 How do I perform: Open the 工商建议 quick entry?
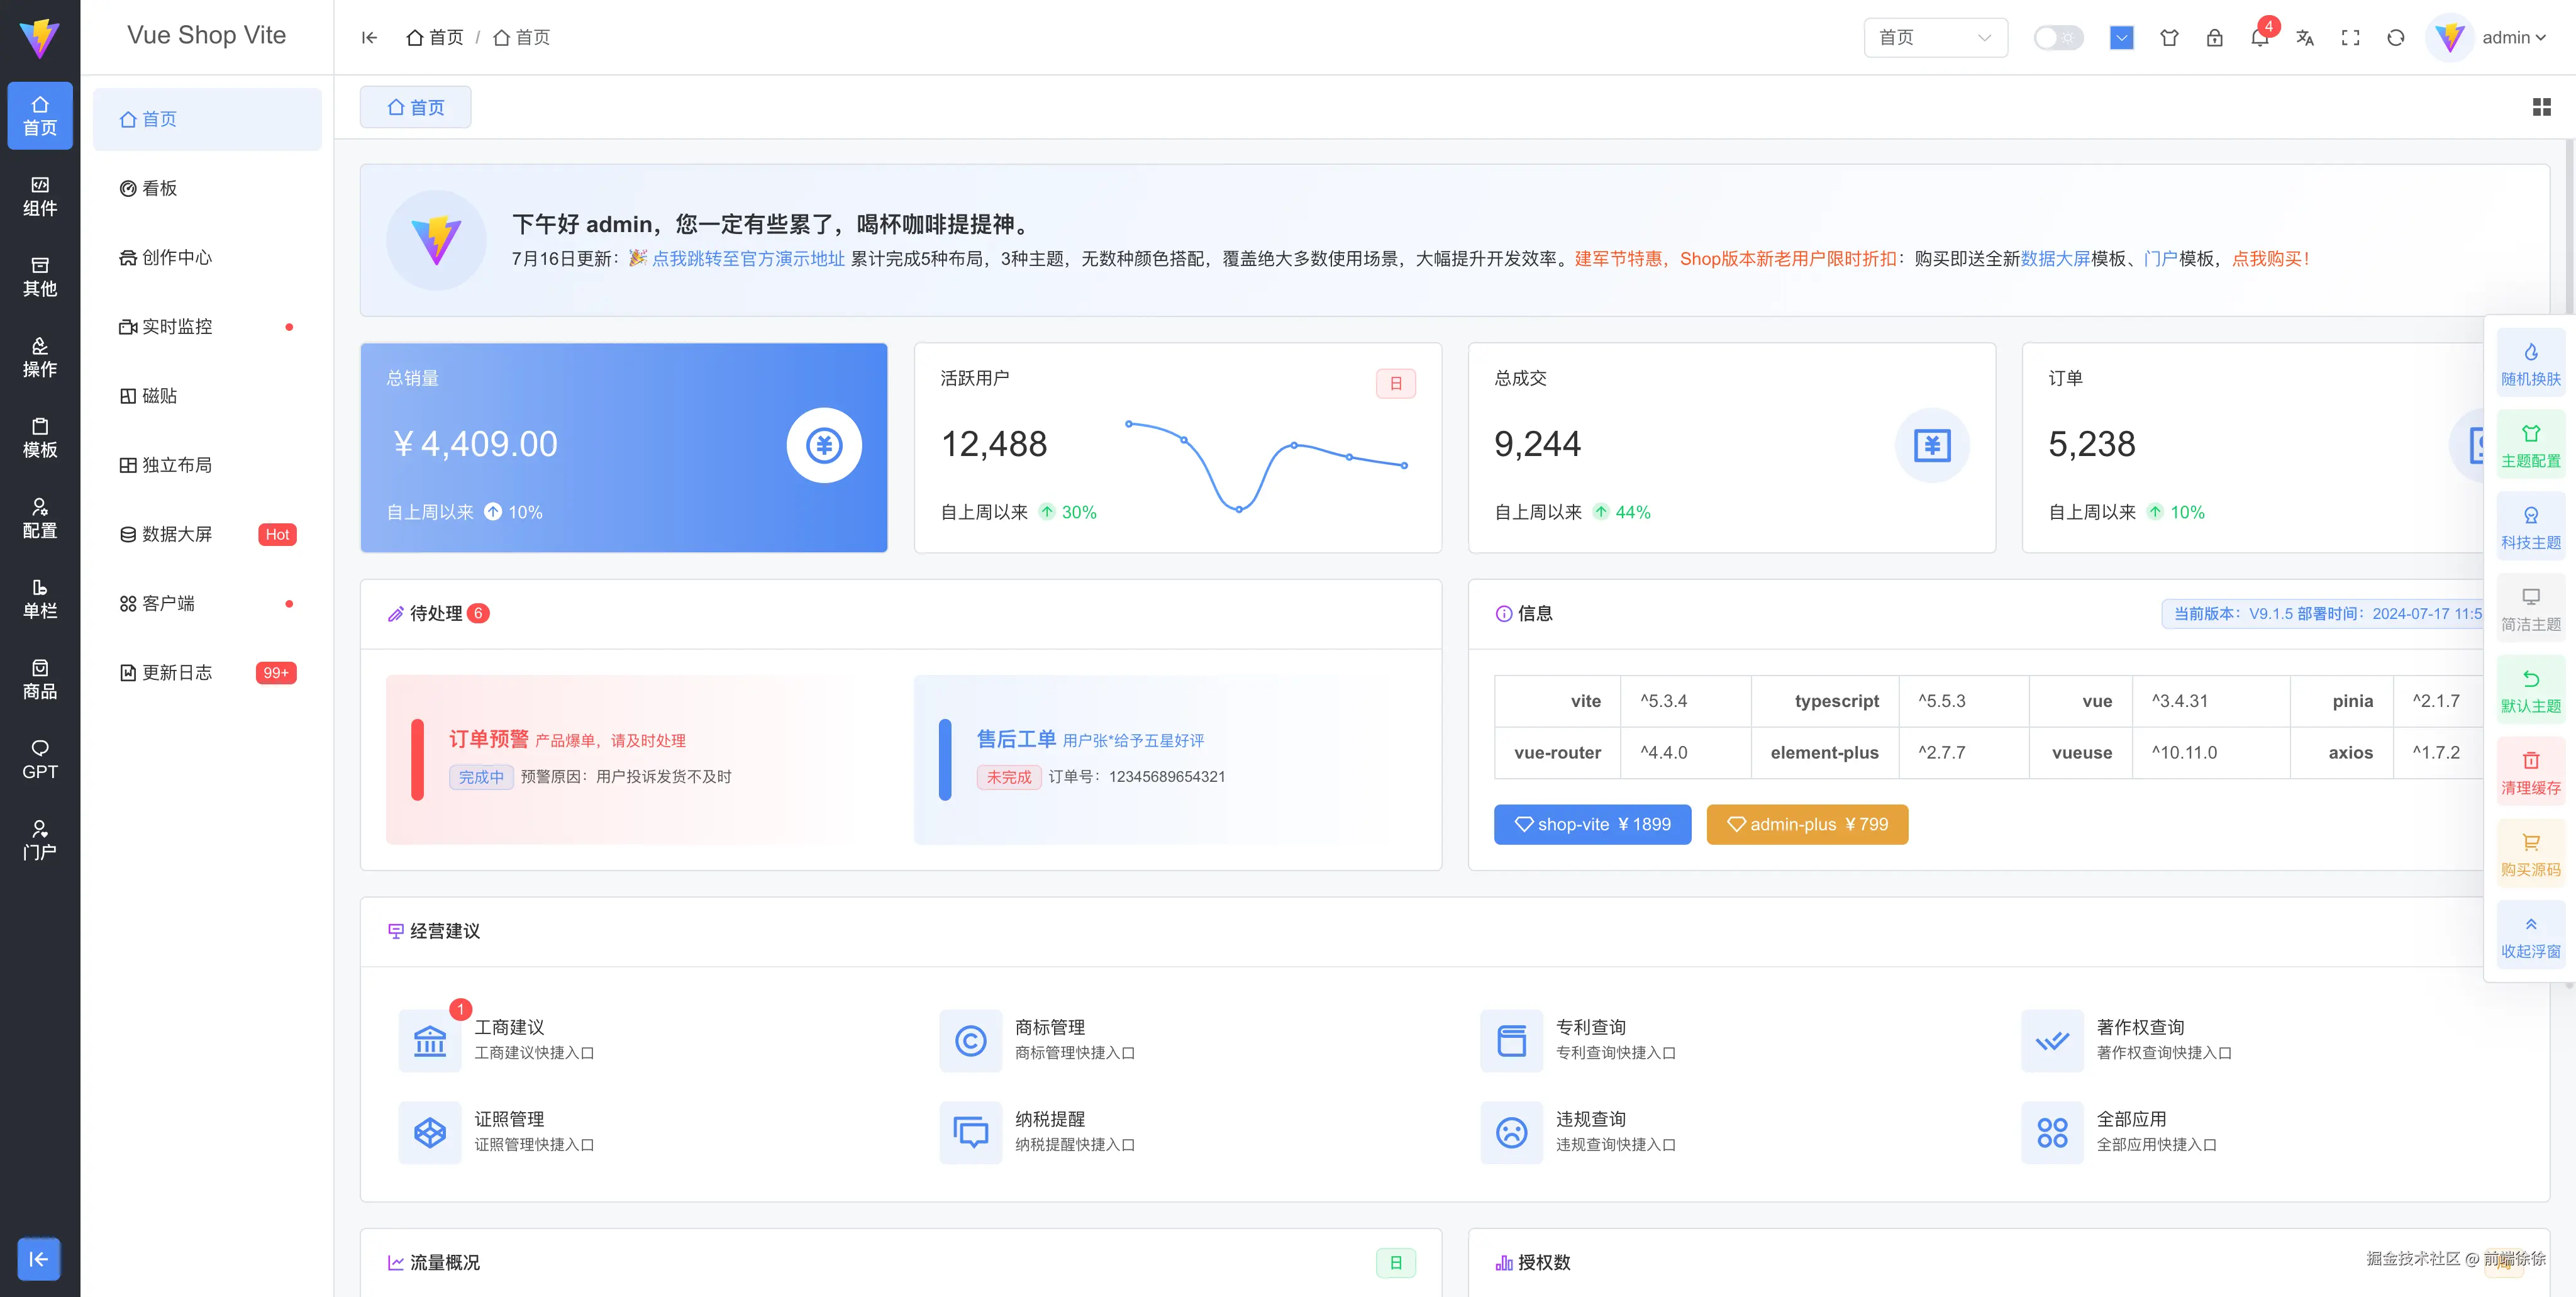[x=508, y=1027]
